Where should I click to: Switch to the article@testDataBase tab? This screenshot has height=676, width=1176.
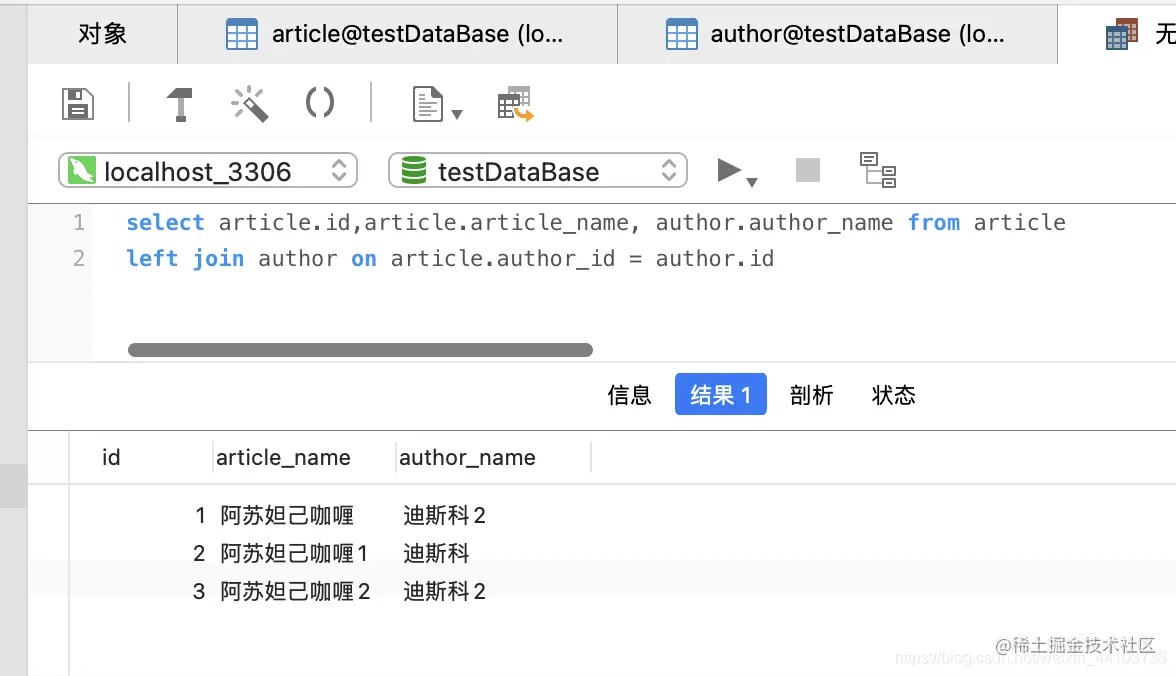coord(398,34)
